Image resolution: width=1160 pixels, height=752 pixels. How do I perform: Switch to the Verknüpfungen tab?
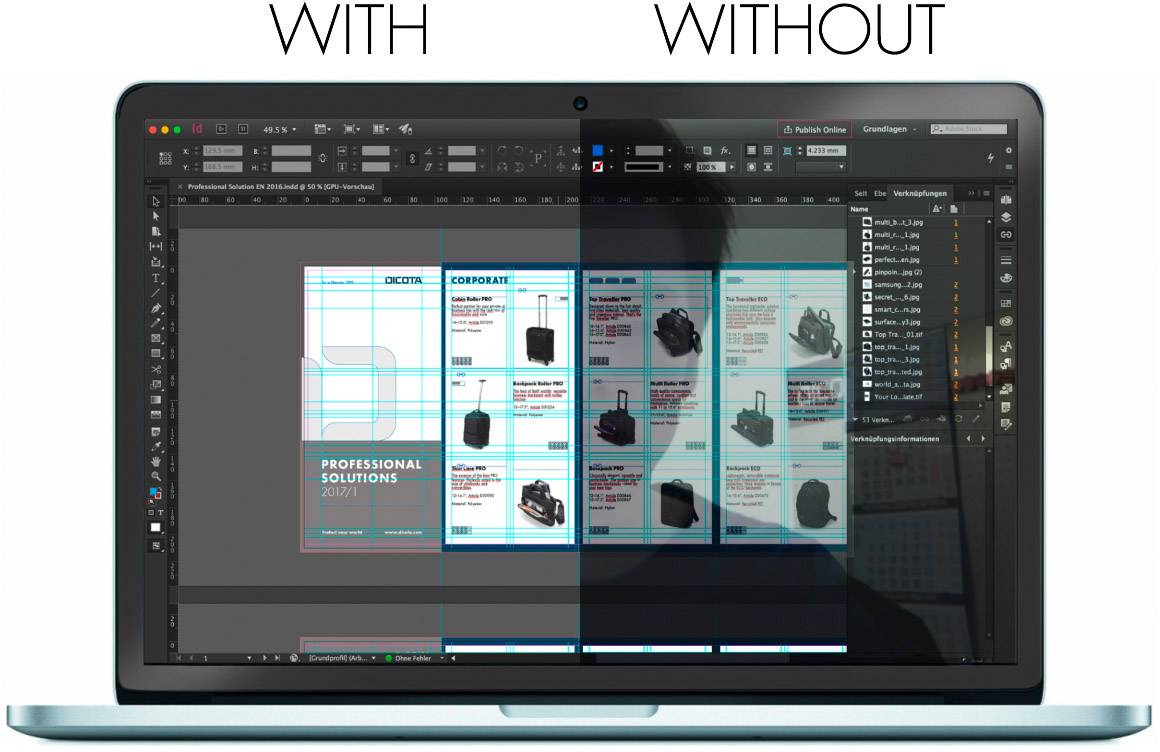click(x=919, y=193)
